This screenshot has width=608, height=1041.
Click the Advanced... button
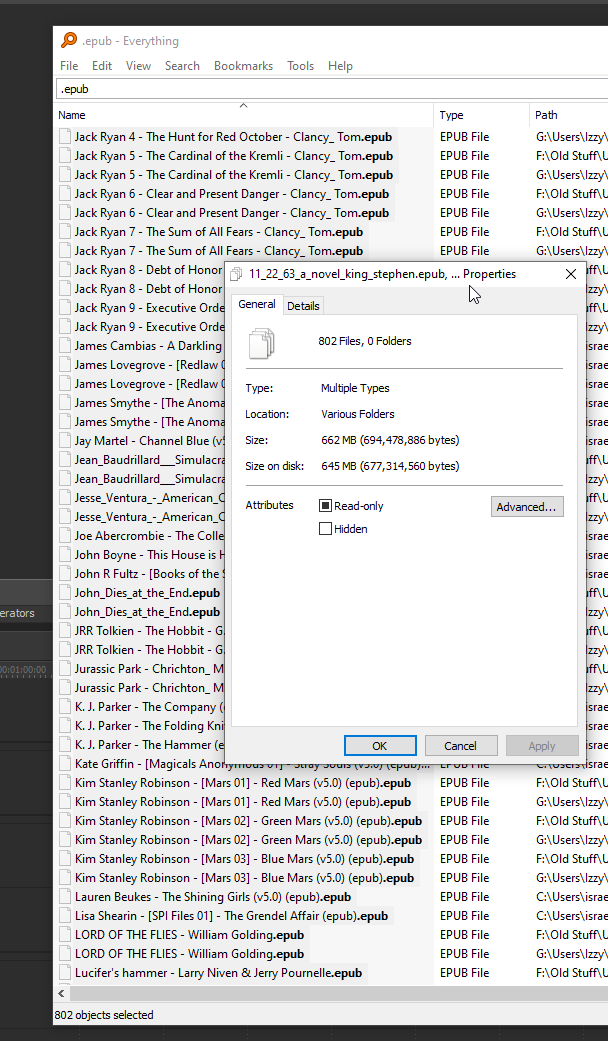527,507
